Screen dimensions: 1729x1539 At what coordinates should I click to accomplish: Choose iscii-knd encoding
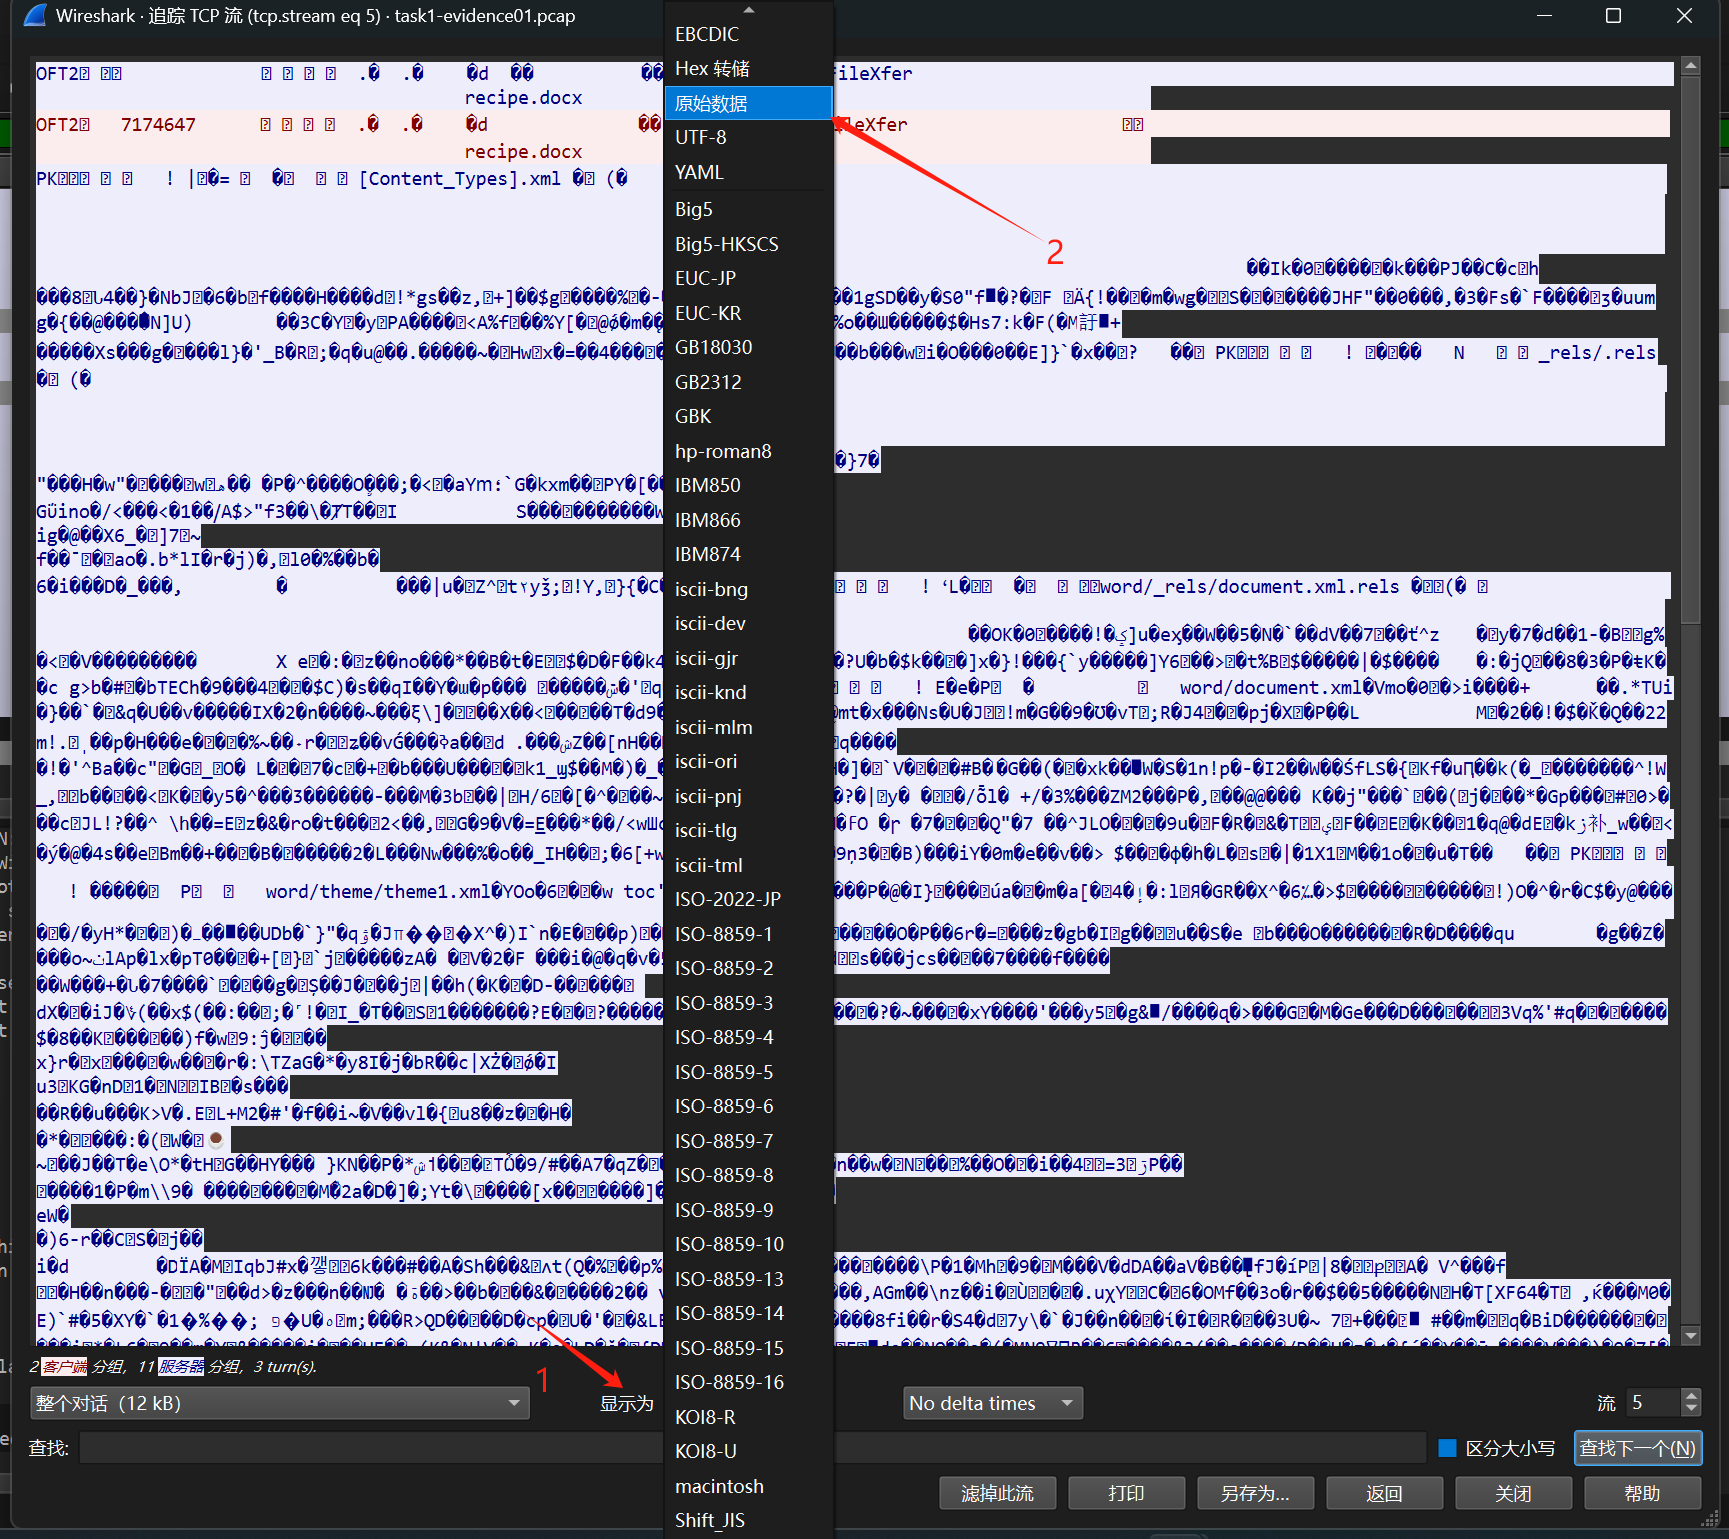click(749, 692)
